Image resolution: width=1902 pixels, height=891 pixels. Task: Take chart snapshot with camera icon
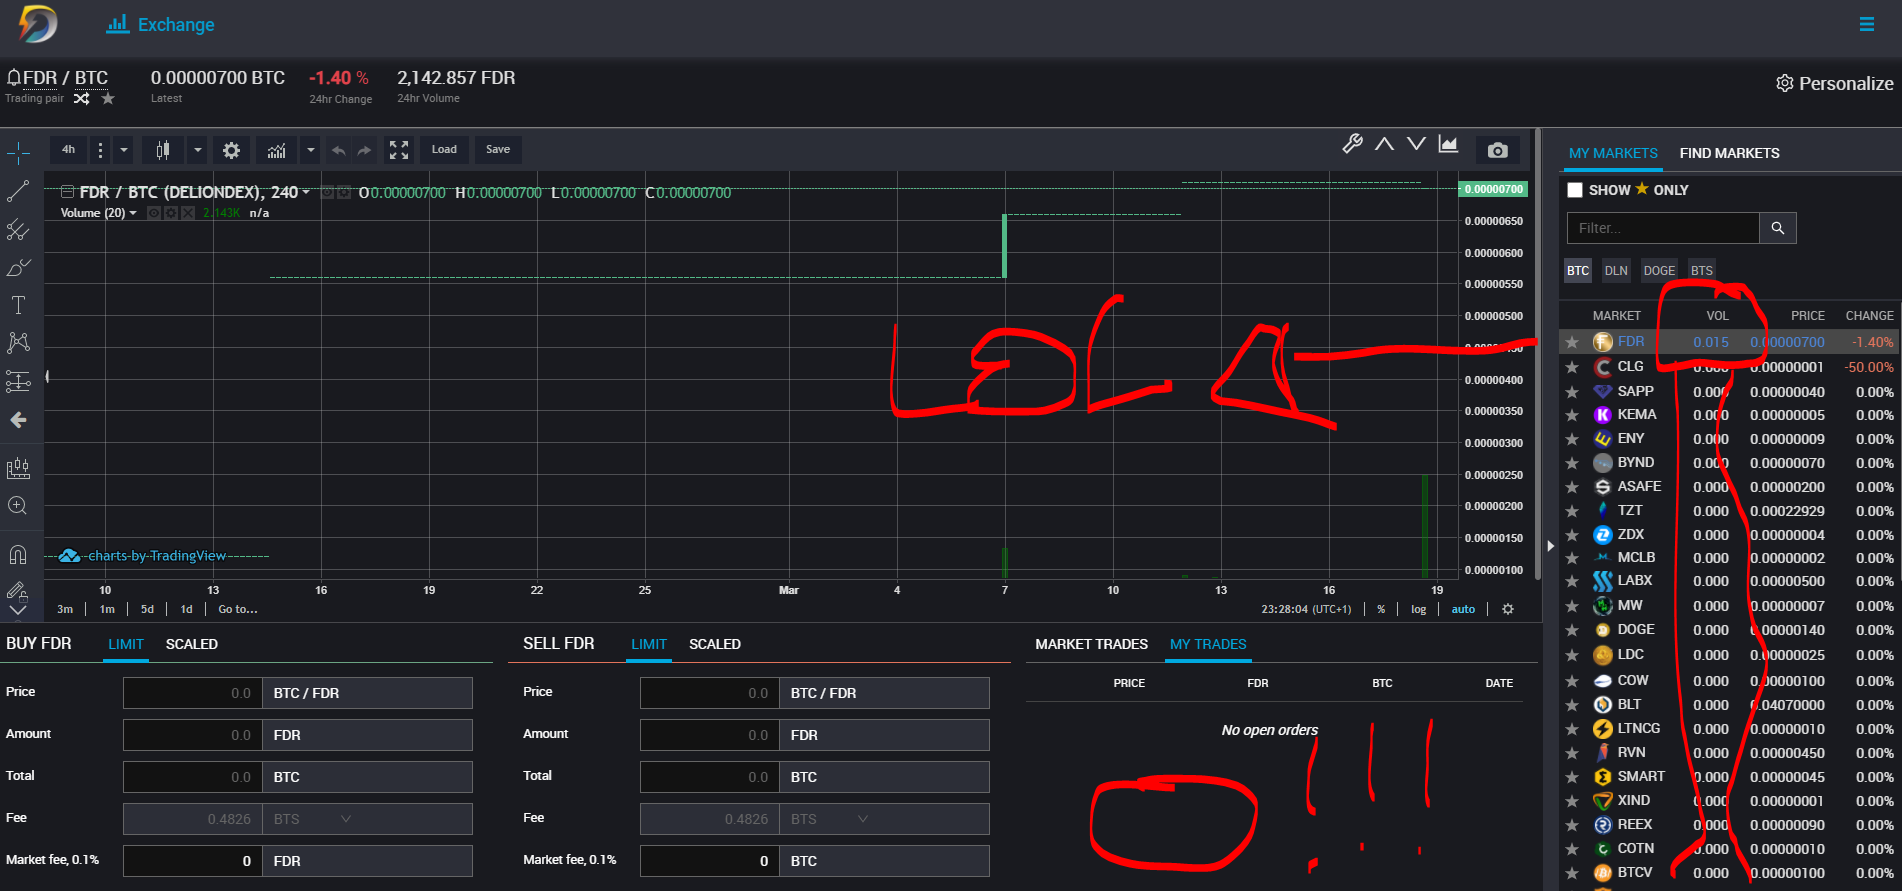point(1497,150)
